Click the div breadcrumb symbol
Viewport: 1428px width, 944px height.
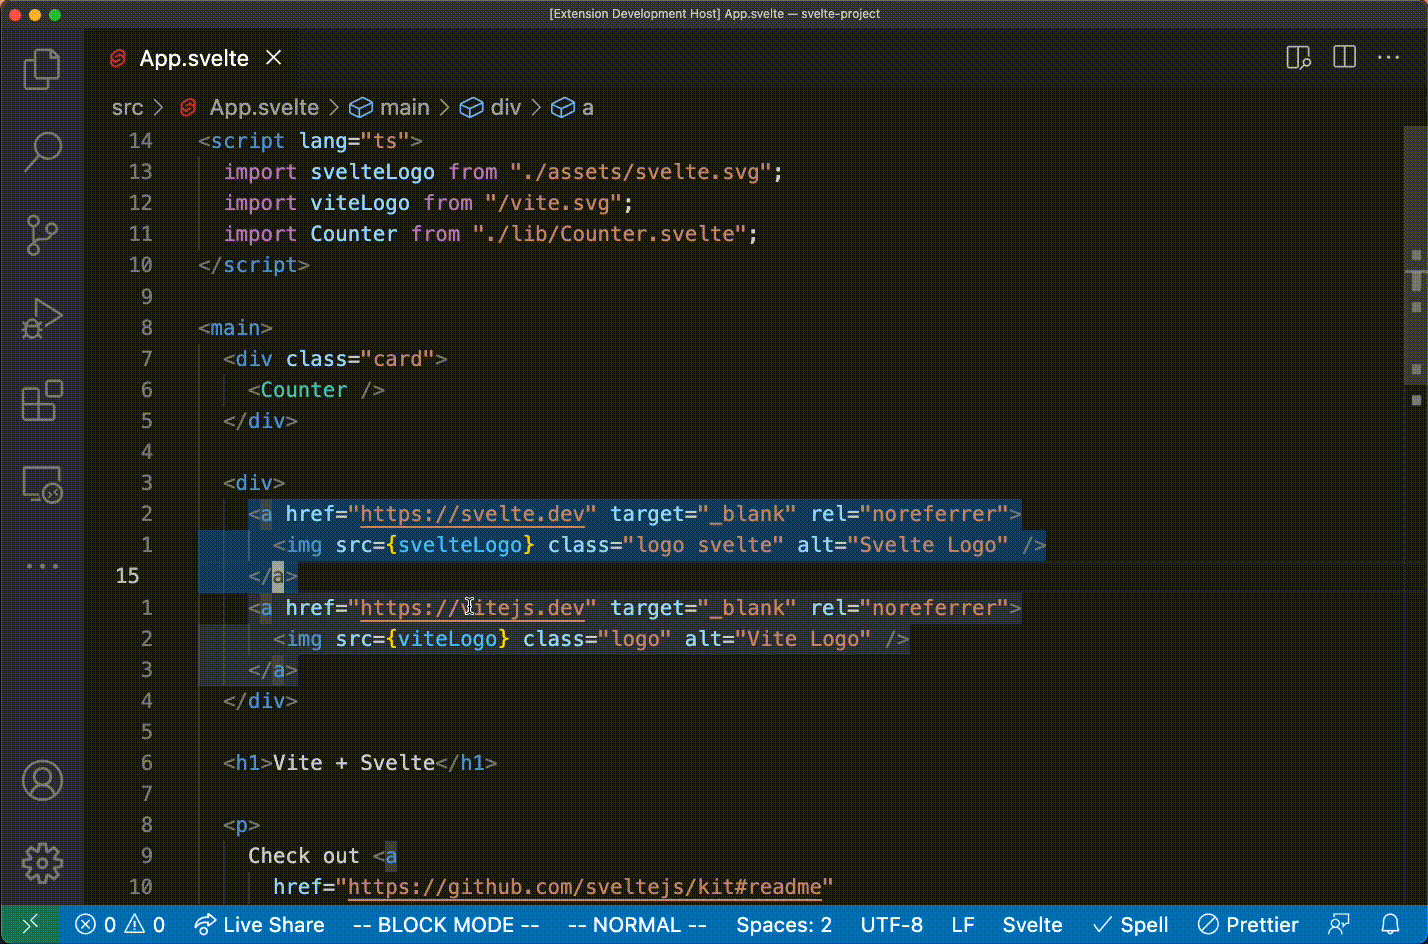(491, 107)
